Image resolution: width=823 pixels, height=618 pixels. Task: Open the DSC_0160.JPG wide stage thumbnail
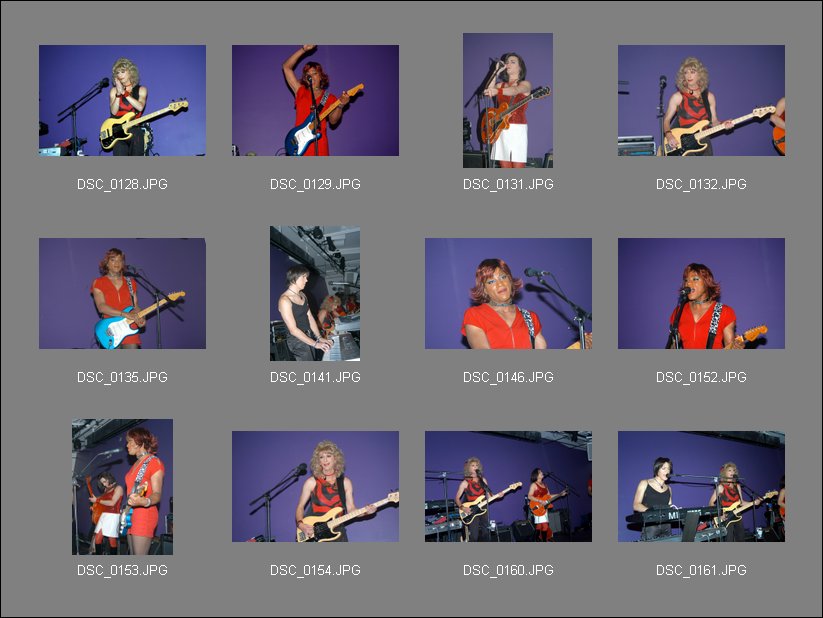508,487
